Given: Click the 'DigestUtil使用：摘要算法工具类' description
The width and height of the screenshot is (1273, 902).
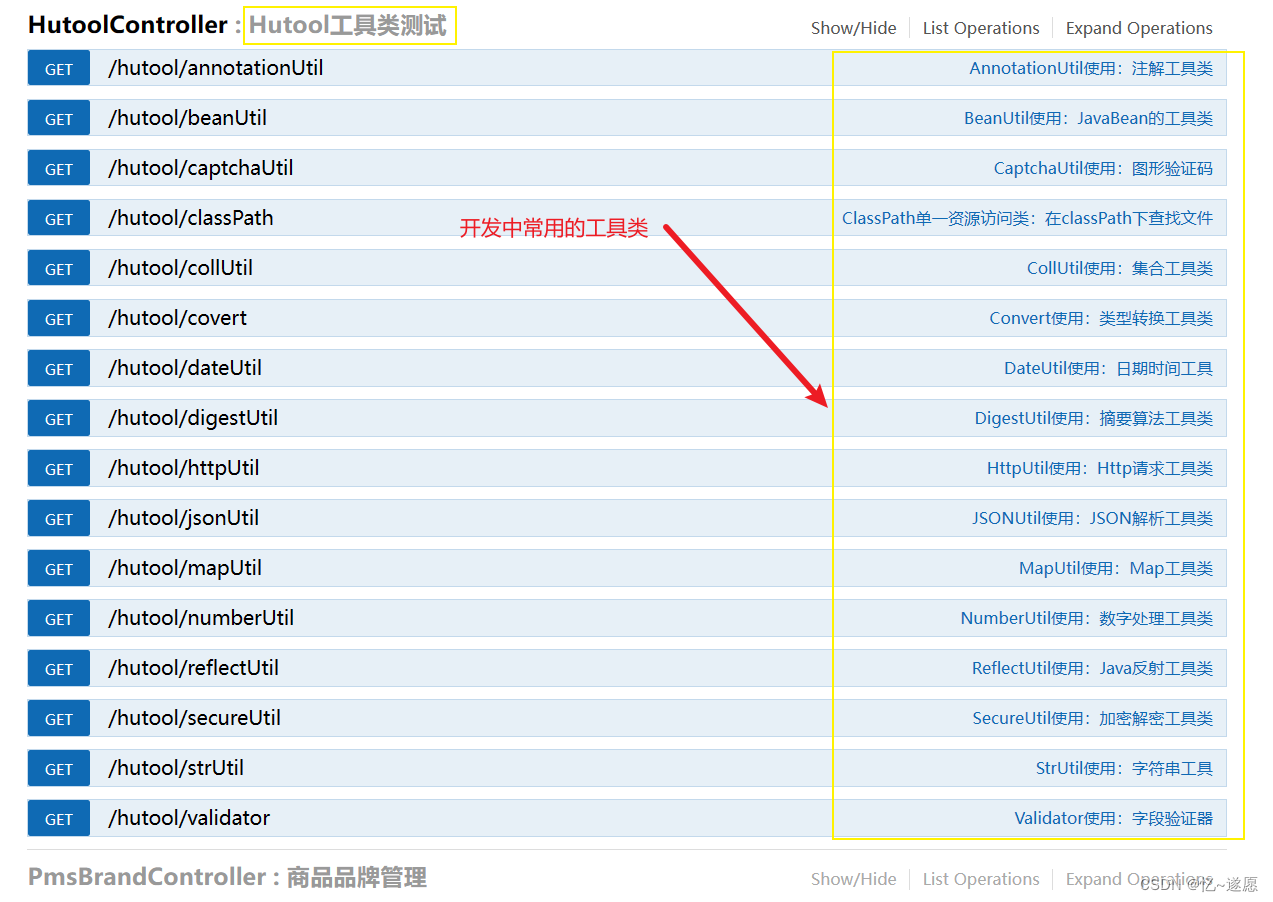Looking at the screenshot, I should click(x=1094, y=419).
